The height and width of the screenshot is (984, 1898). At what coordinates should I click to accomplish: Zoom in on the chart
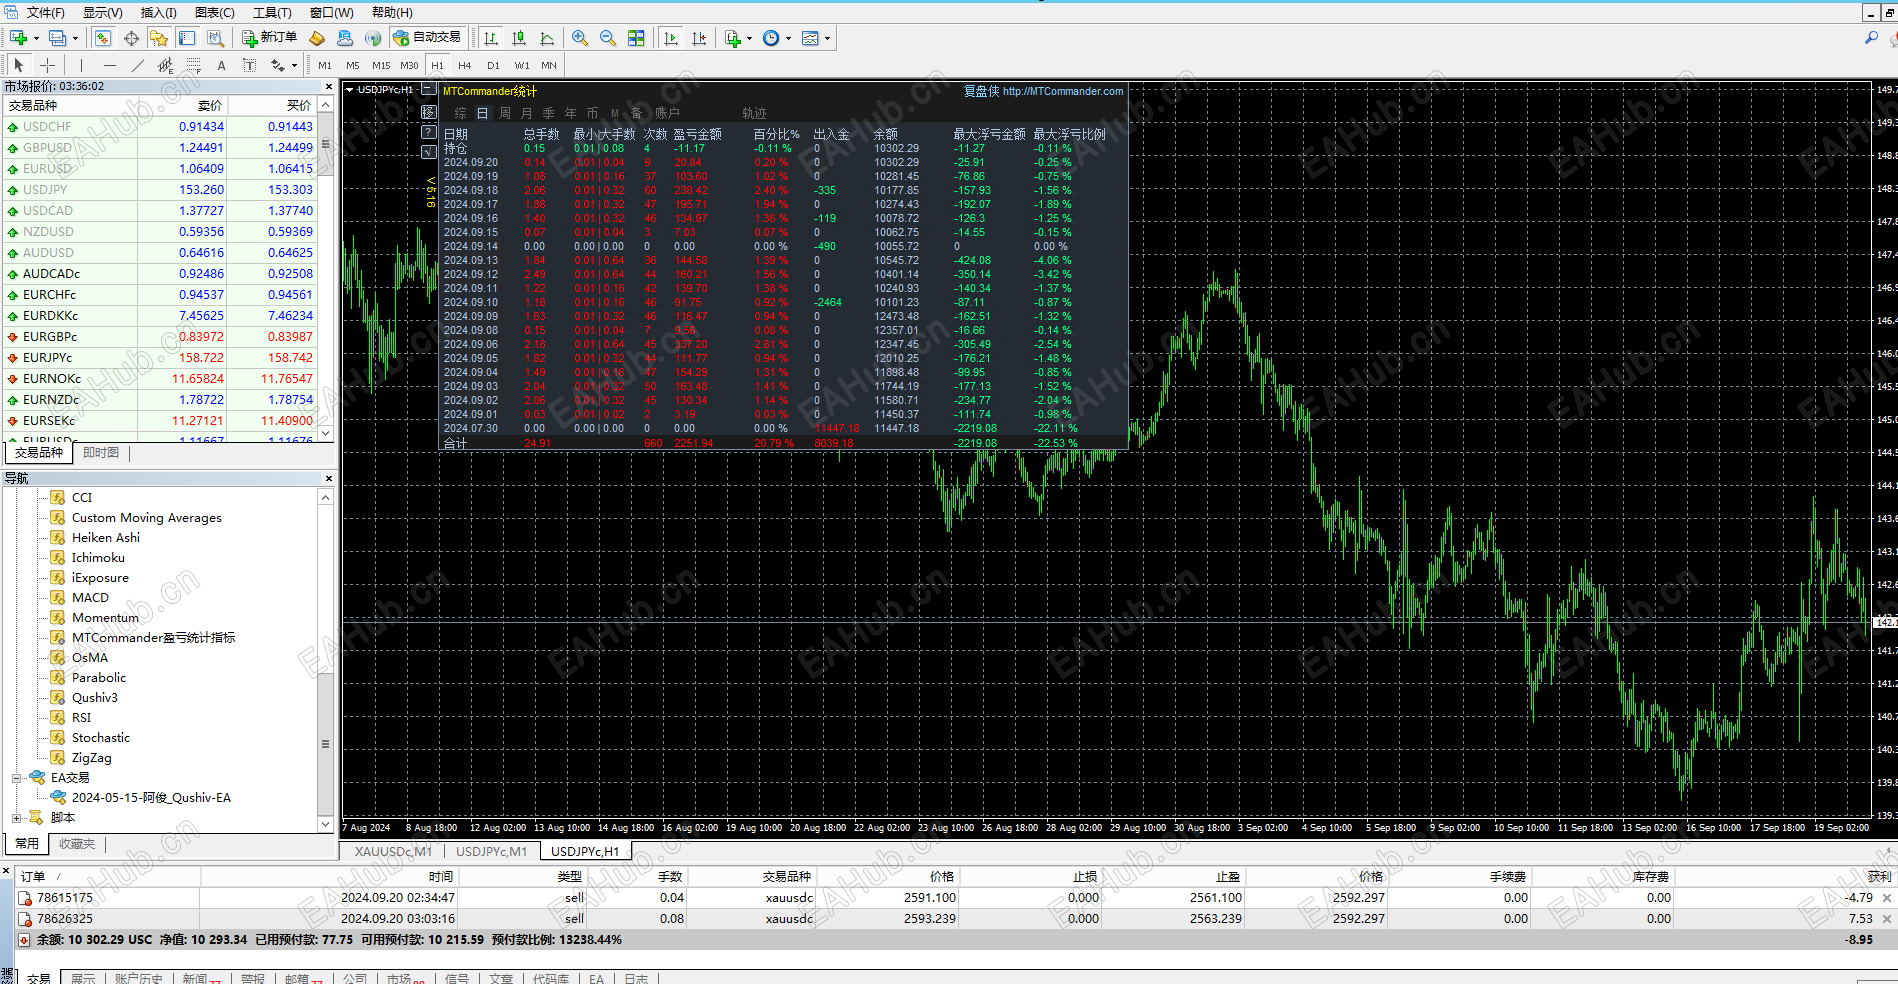point(579,38)
